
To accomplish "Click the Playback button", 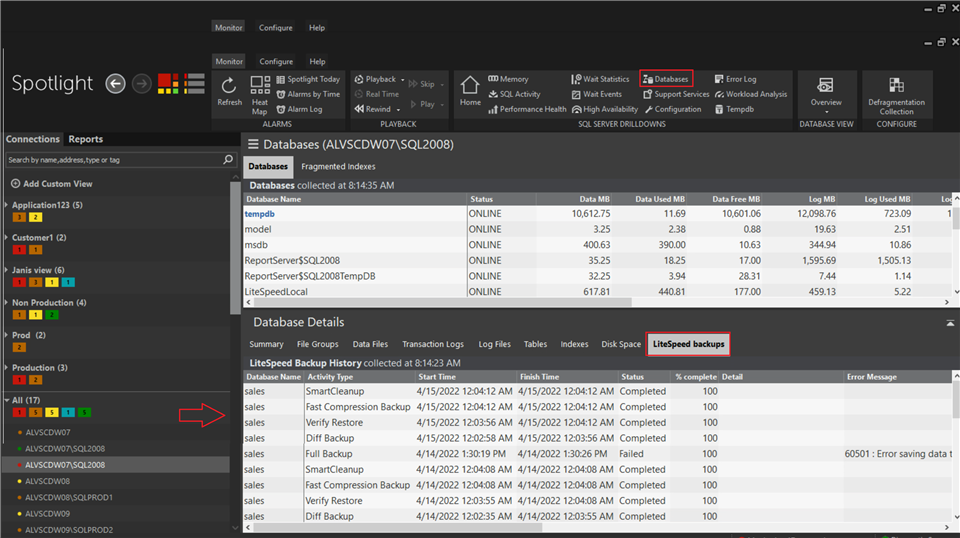I will (375, 79).
